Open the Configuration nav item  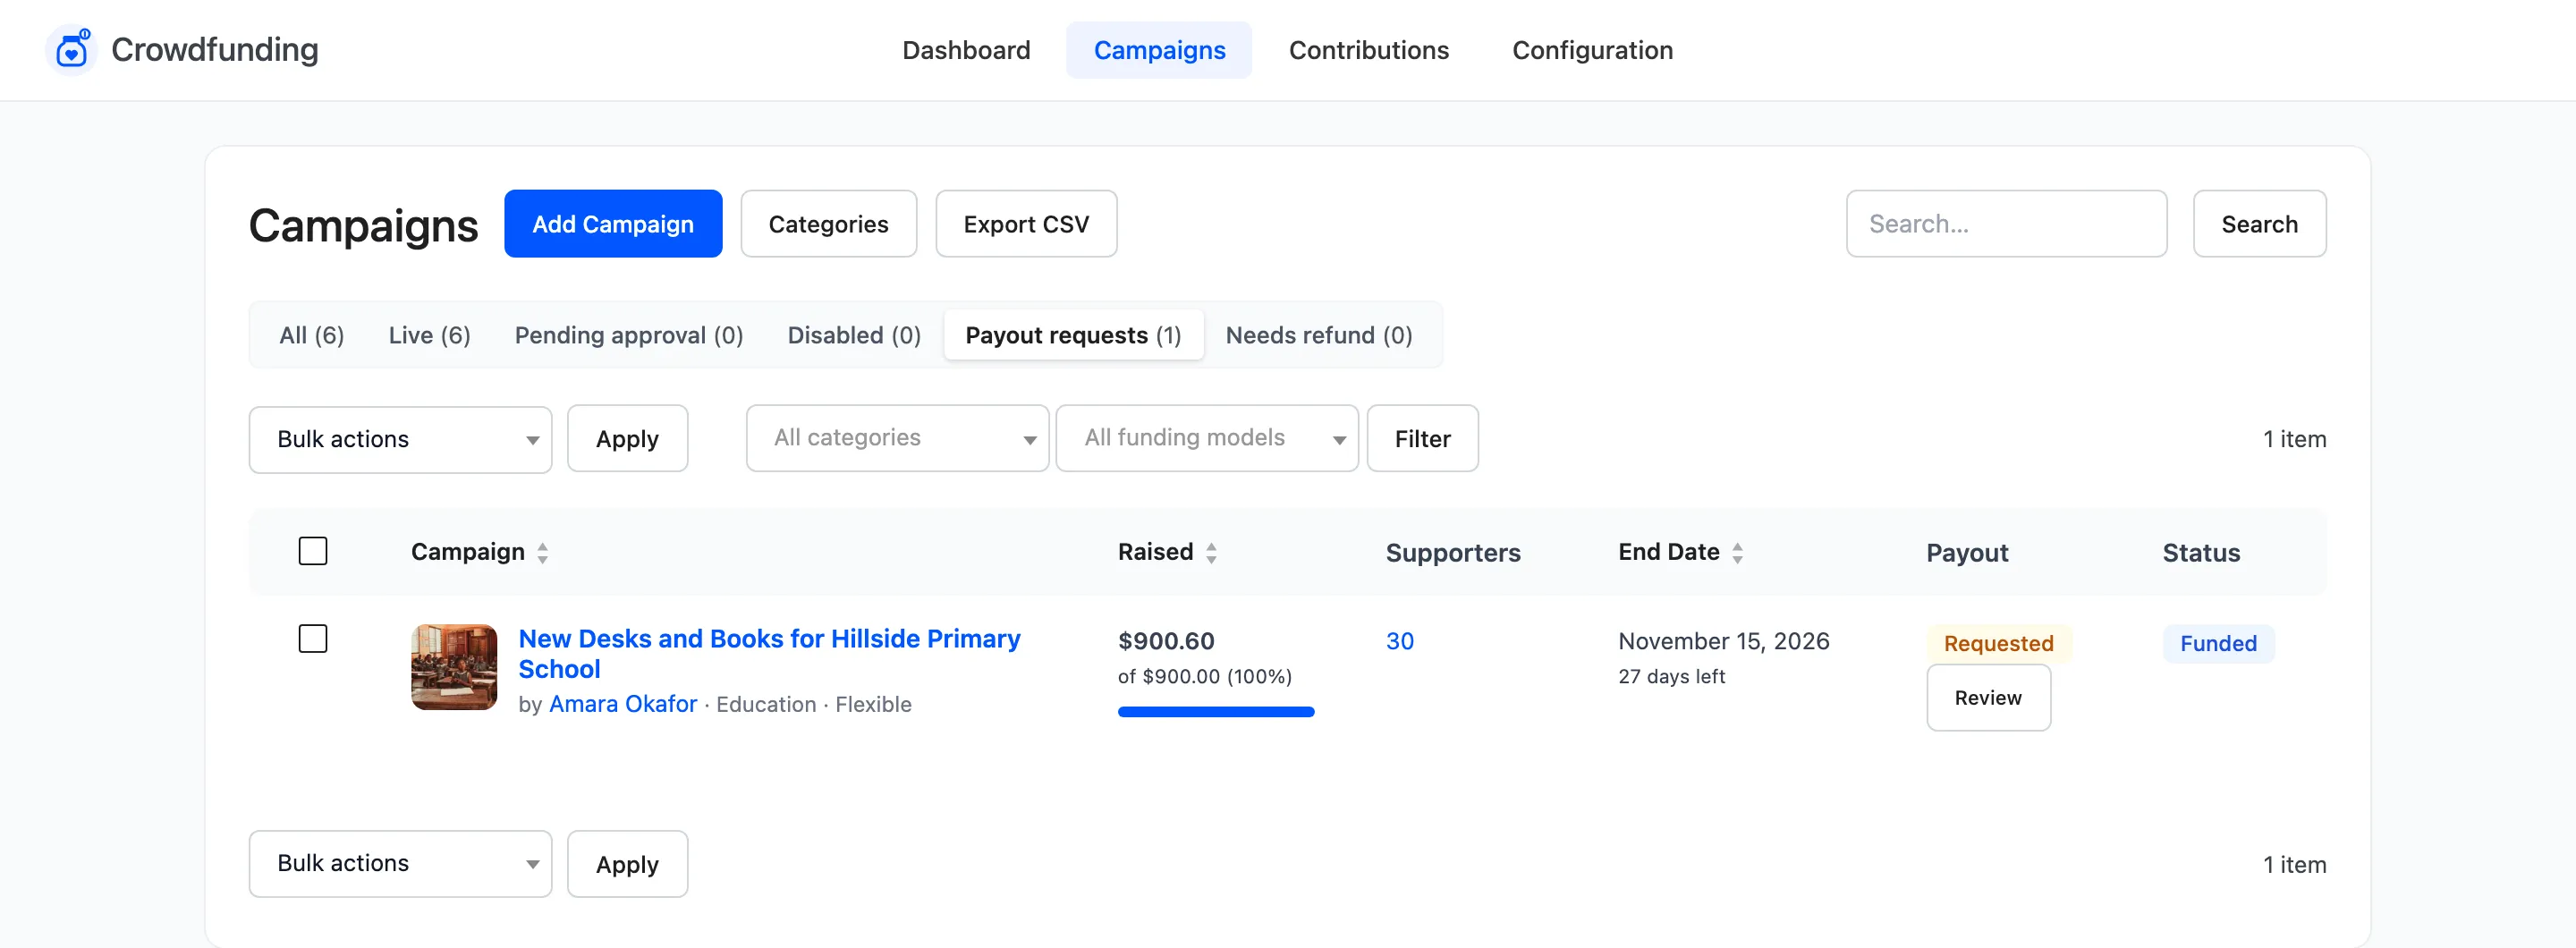pyautogui.click(x=1592, y=50)
